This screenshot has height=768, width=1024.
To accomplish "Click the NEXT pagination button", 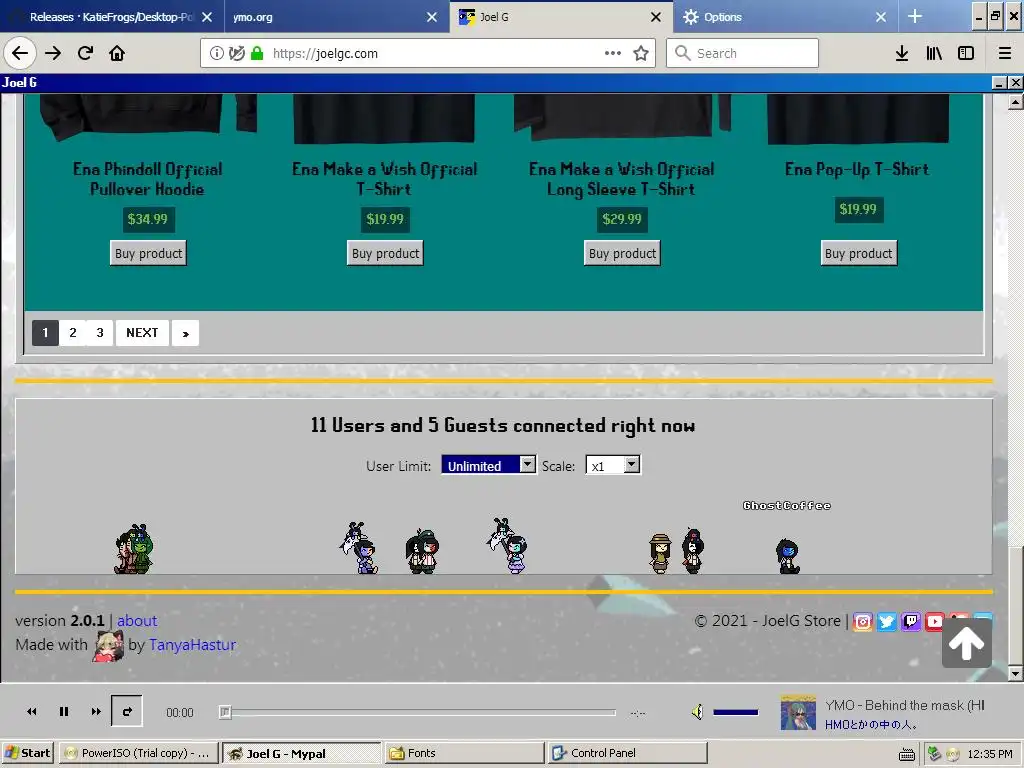I will 142,333.
